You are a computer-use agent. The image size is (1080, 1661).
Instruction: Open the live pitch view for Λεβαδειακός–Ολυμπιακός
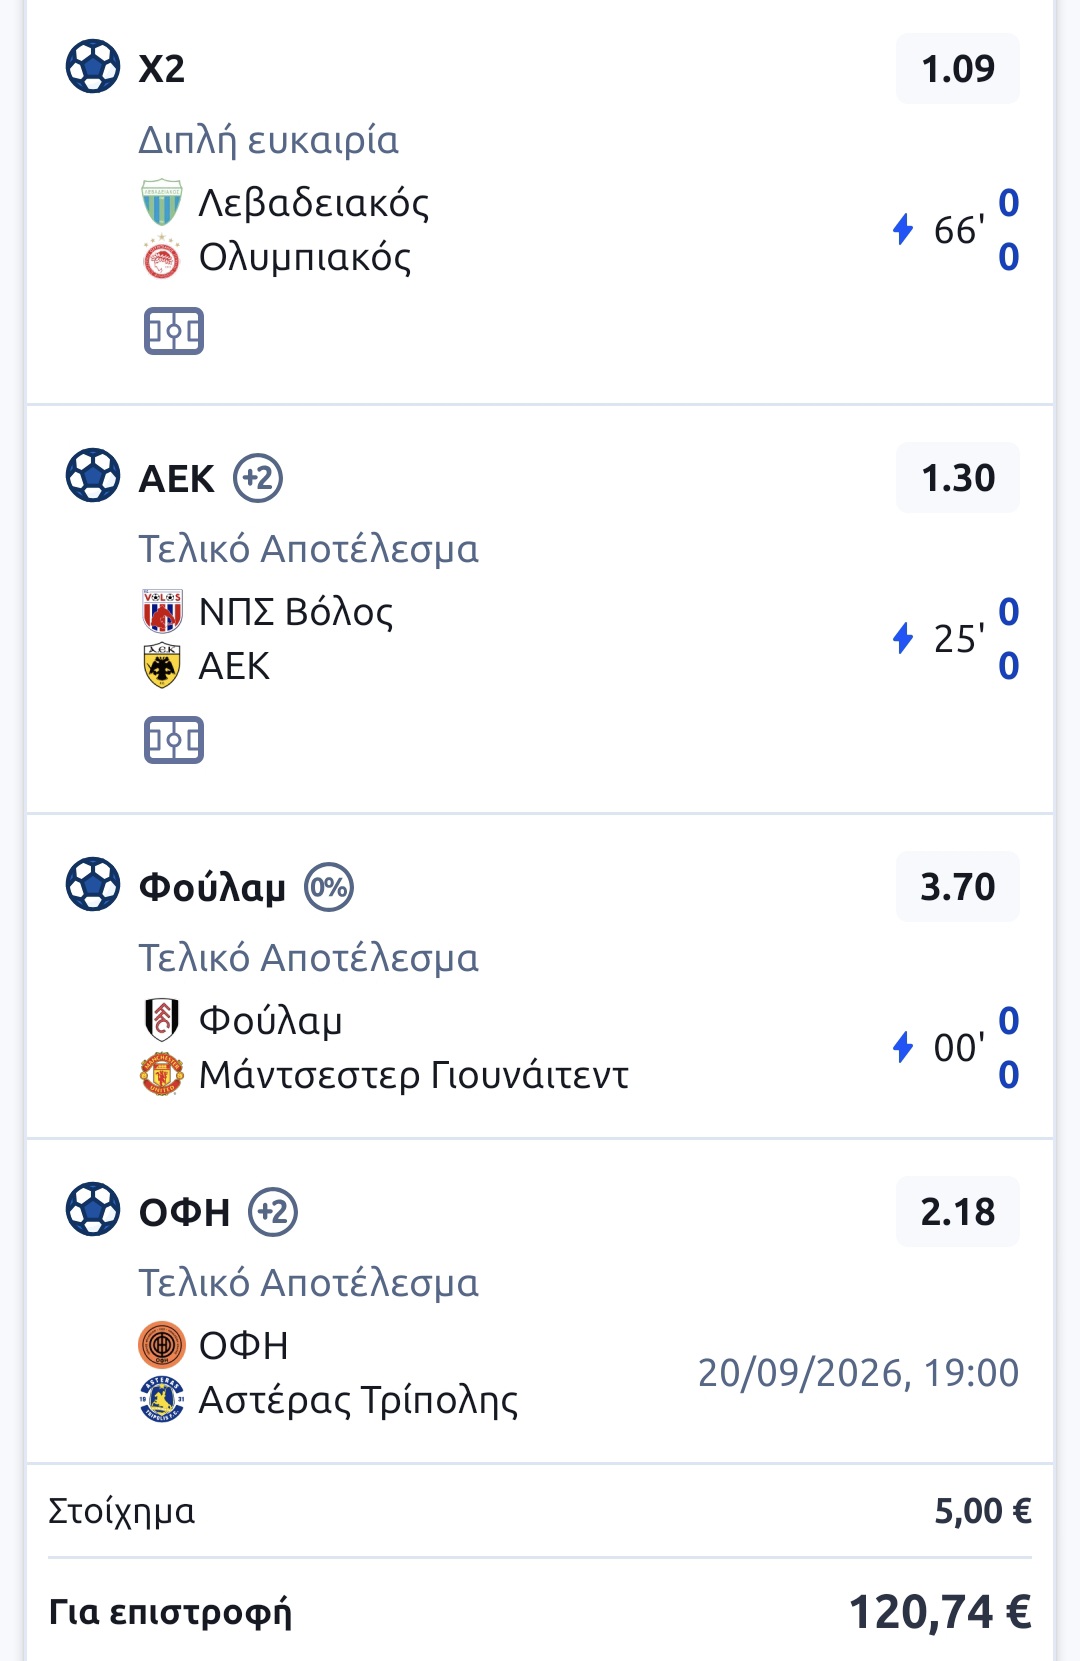(x=174, y=331)
